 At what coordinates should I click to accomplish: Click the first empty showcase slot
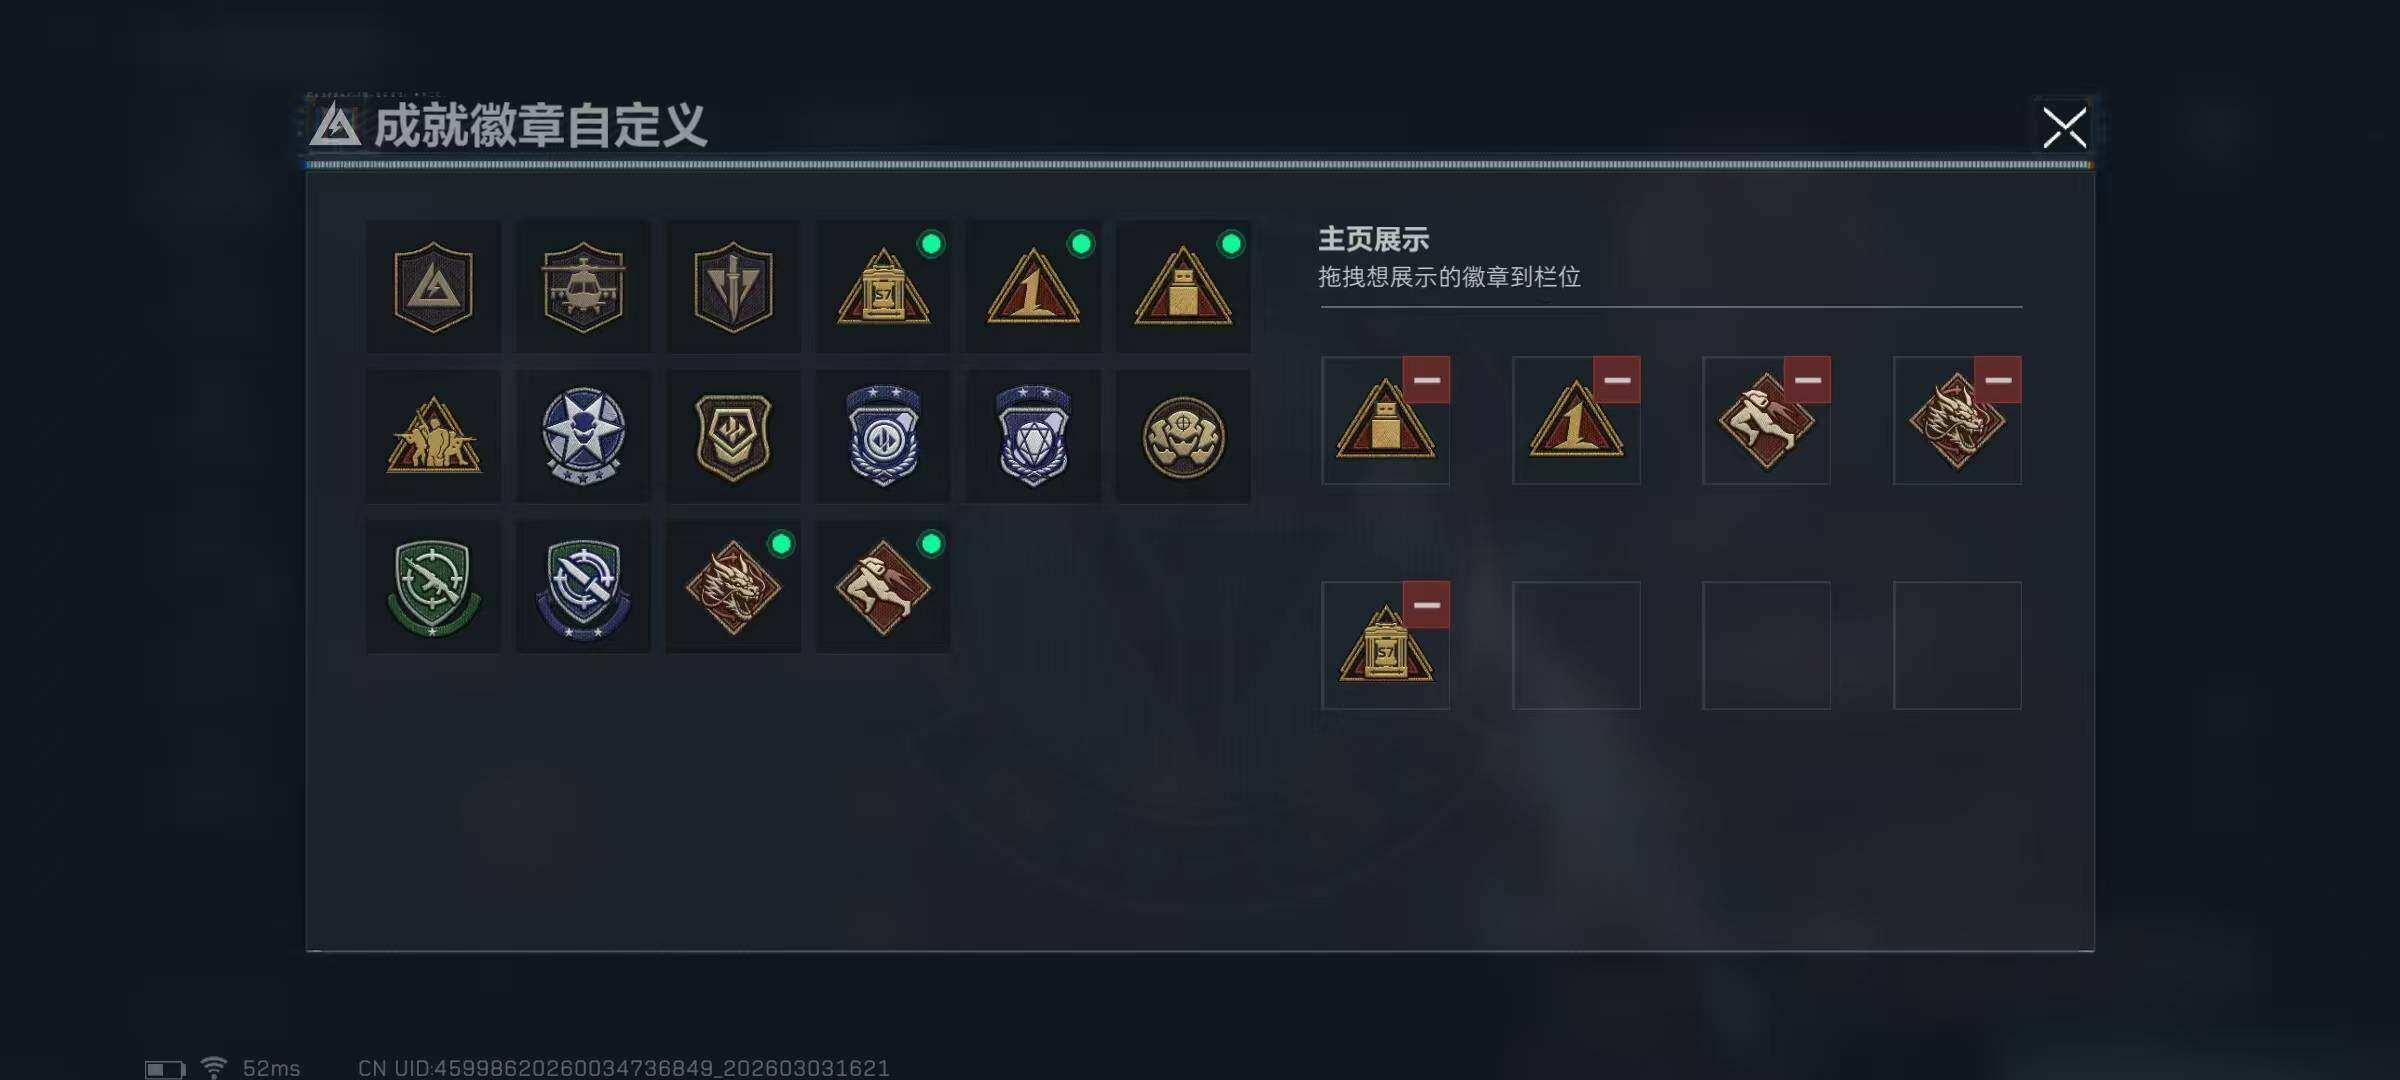click(x=1576, y=646)
